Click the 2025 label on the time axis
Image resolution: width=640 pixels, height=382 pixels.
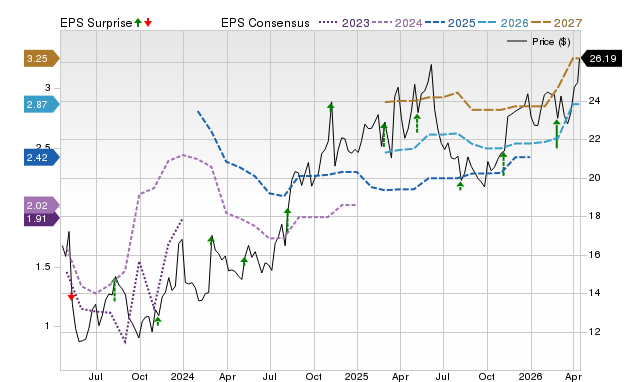pyautogui.click(x=356, y=376)
